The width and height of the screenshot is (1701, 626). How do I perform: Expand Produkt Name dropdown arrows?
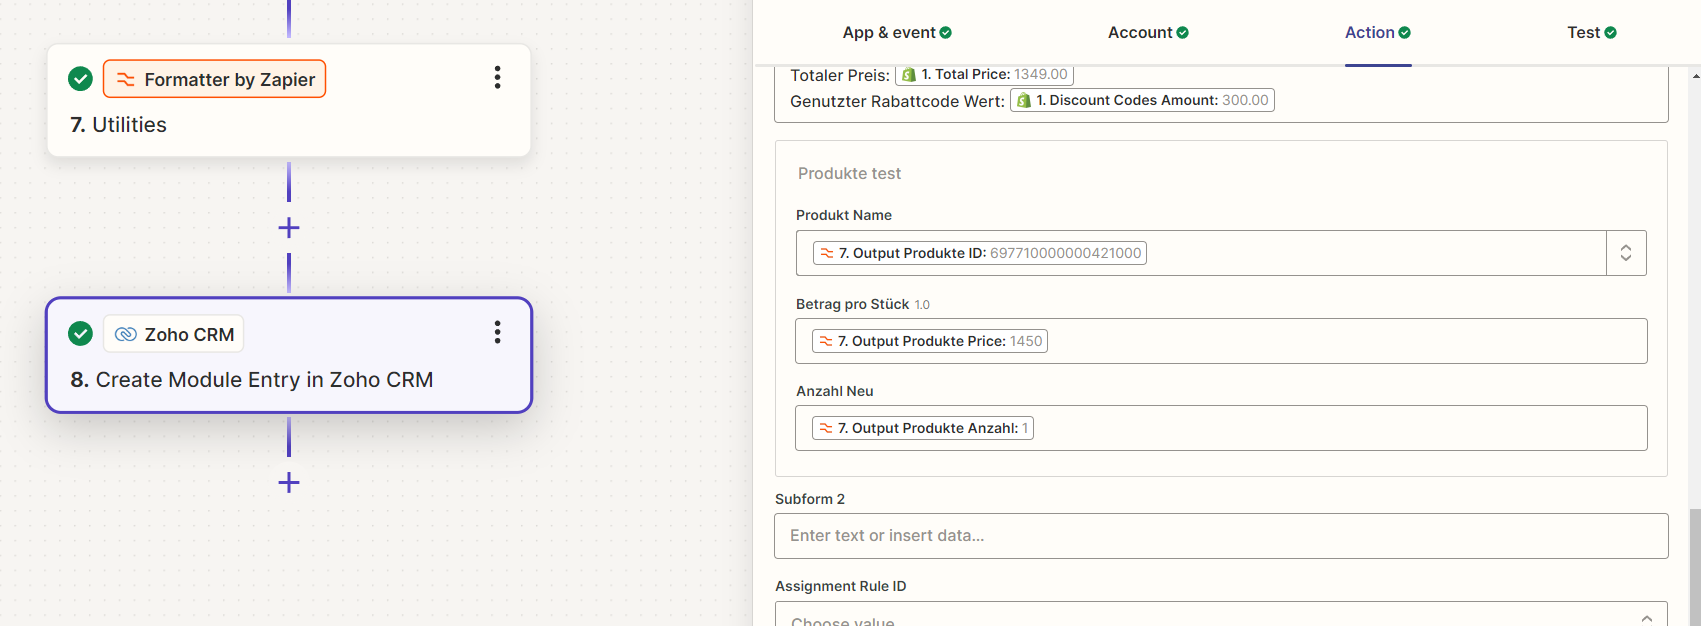point(1626,253)
